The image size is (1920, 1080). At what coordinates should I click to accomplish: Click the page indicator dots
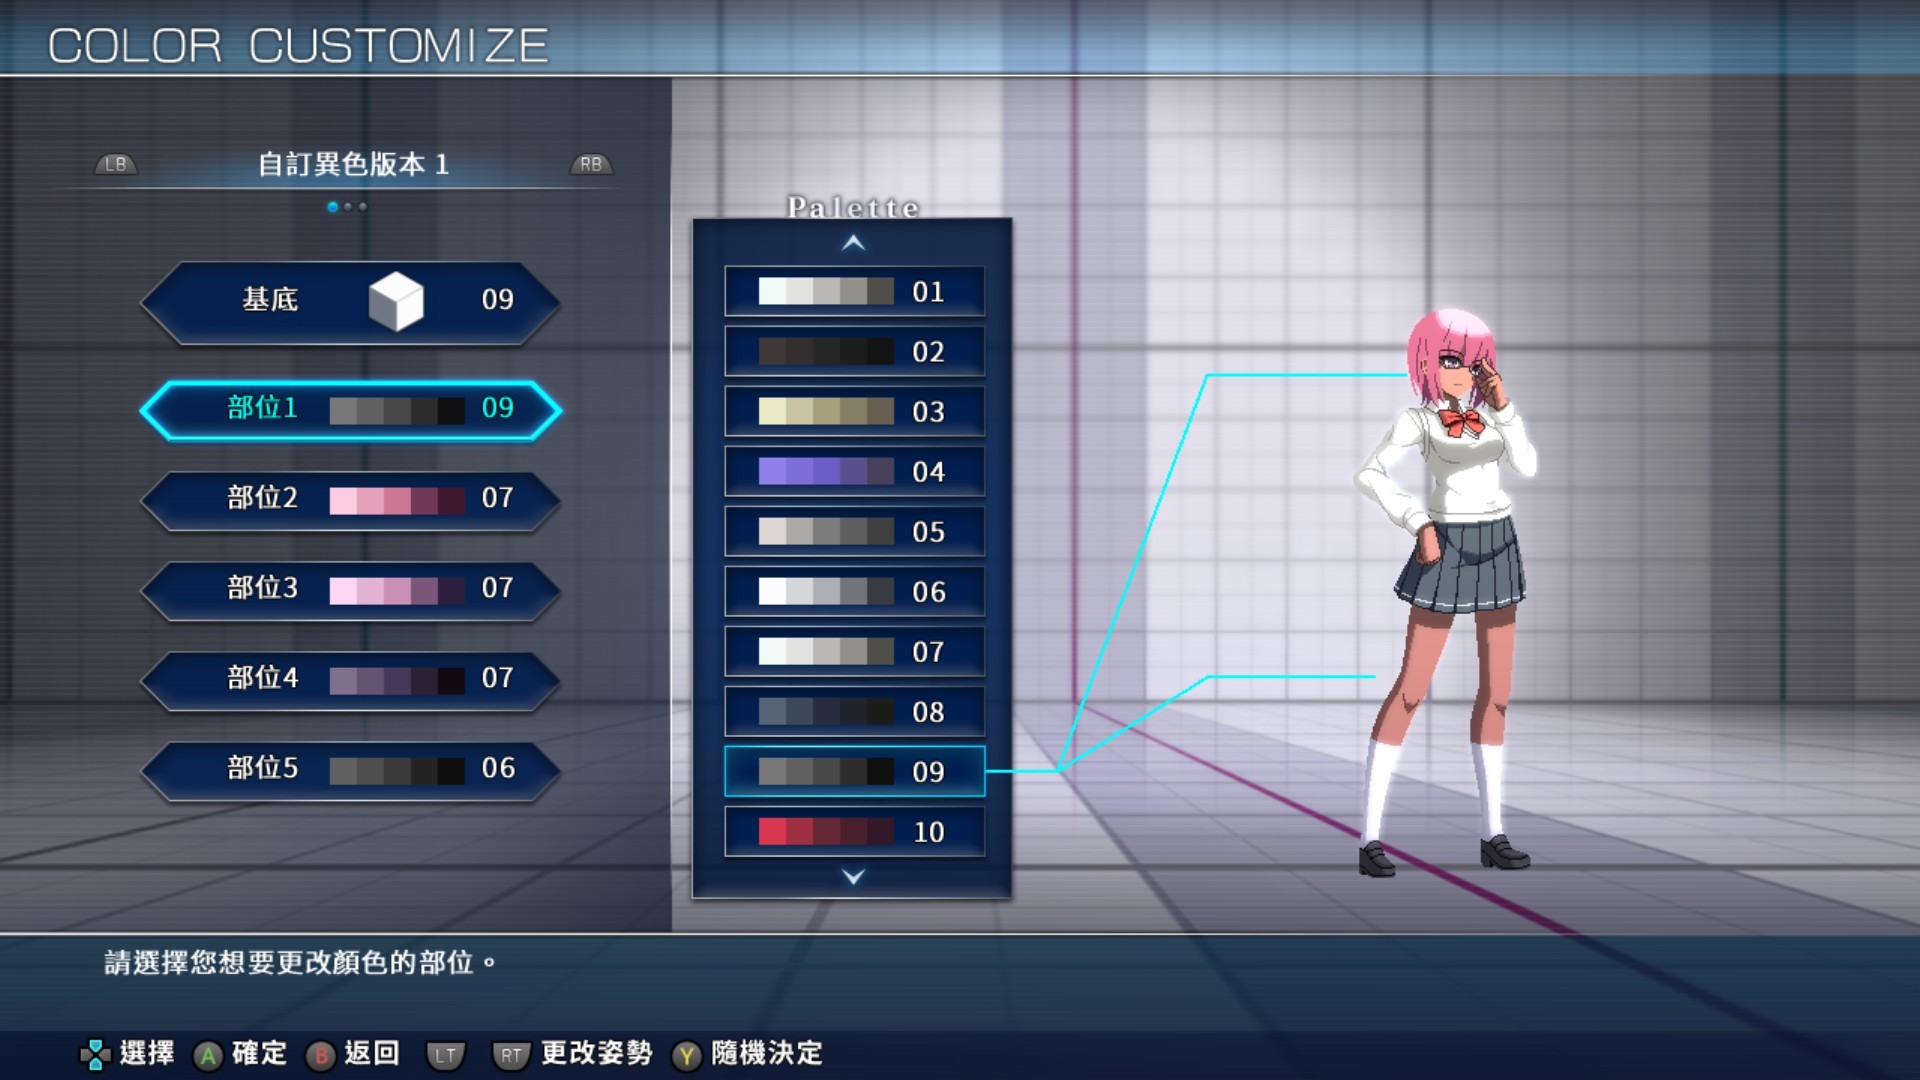click(x=347, y=207)
